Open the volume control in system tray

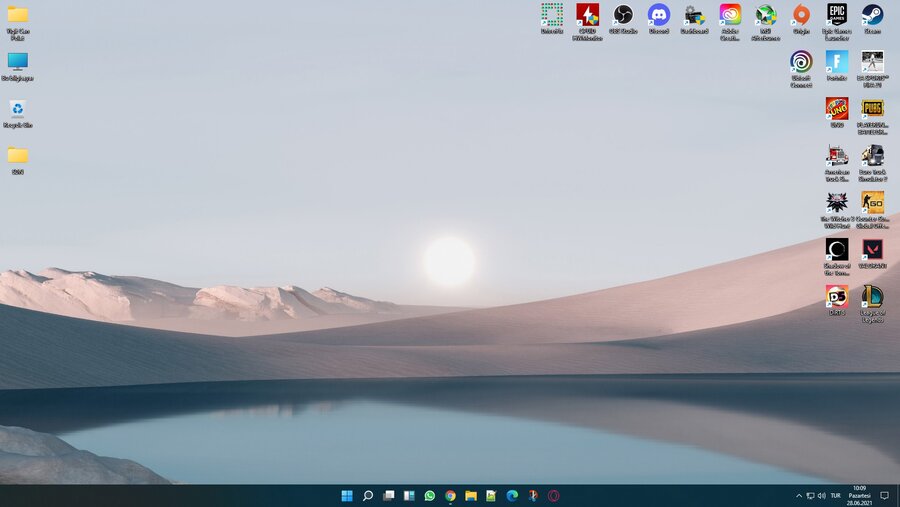(x=821, y=495)
